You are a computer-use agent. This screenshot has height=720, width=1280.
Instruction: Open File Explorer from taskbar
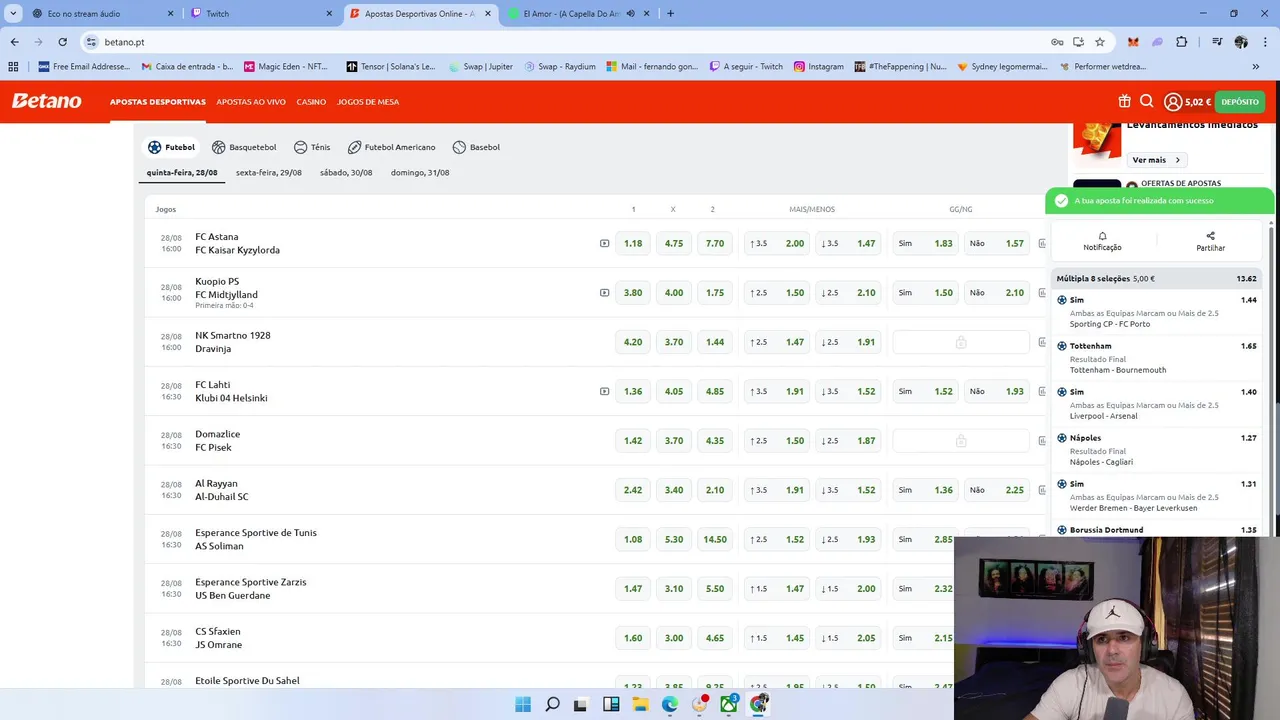coord(640,704)
